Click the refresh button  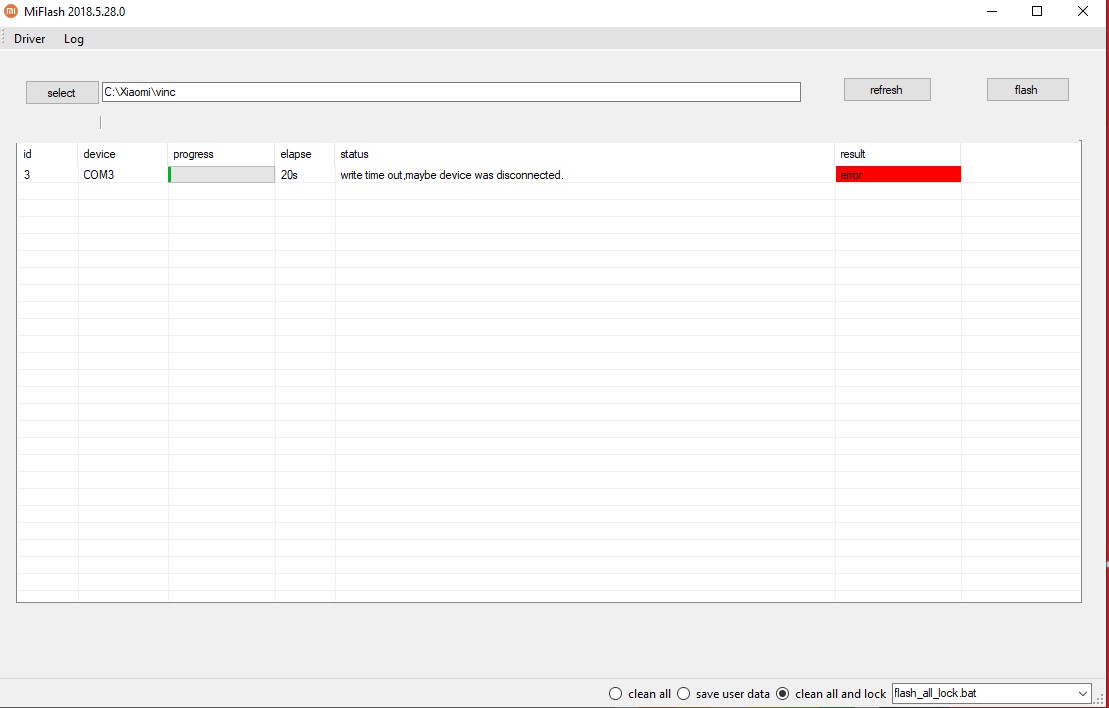(x=887, y=90)
